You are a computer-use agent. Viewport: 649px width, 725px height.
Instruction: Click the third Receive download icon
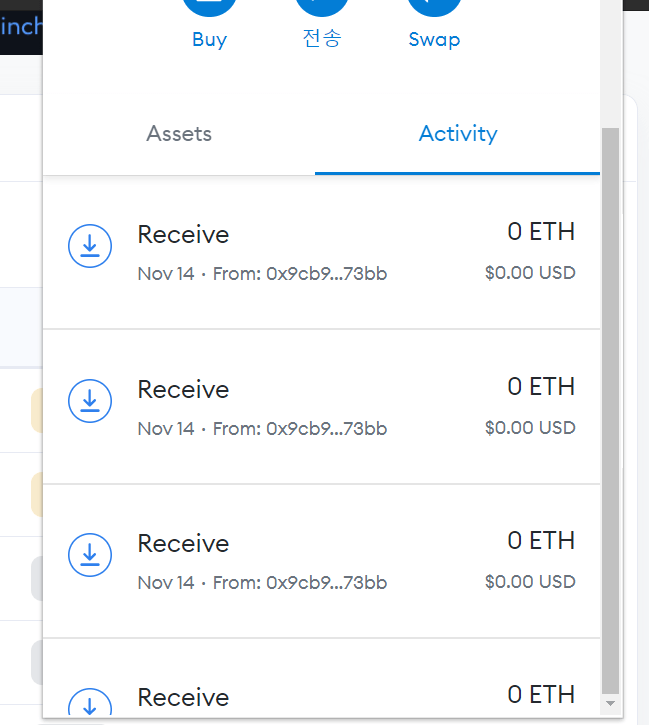tap(90, 554)
